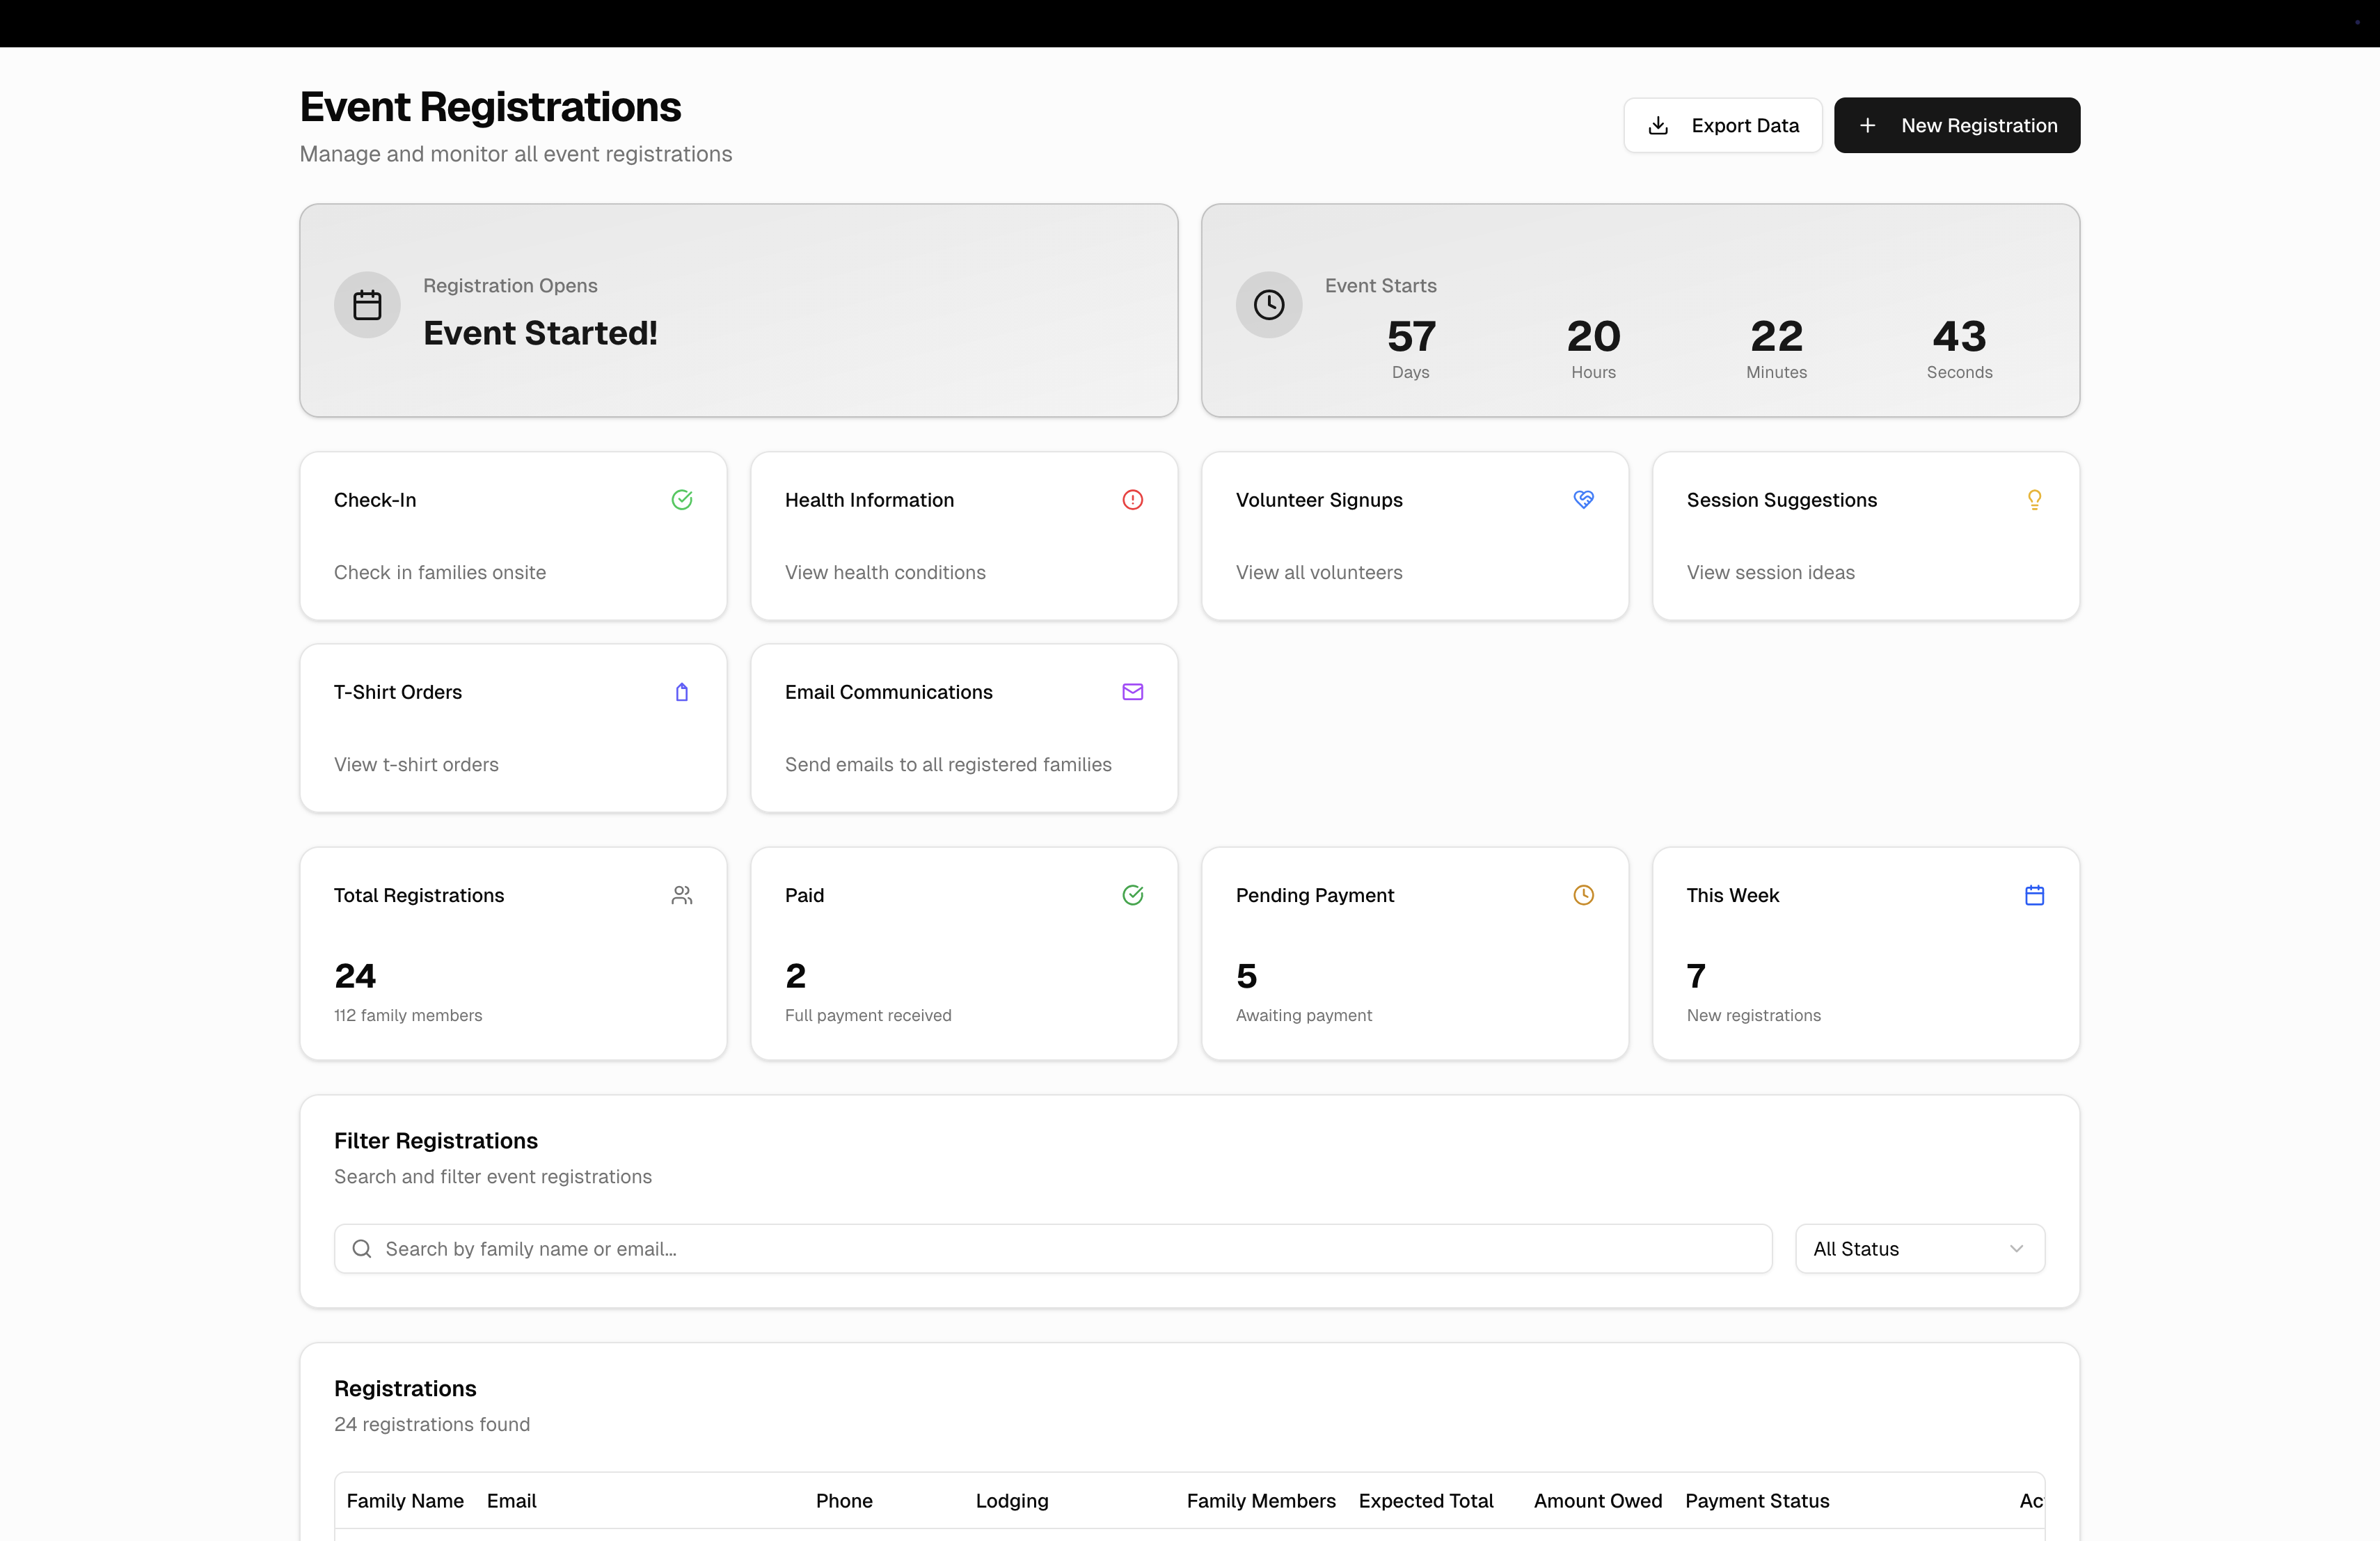This screenshot has width=2380, height=1541.
Task: Open the T-Shirt Orders card
Action: point(513,728)
